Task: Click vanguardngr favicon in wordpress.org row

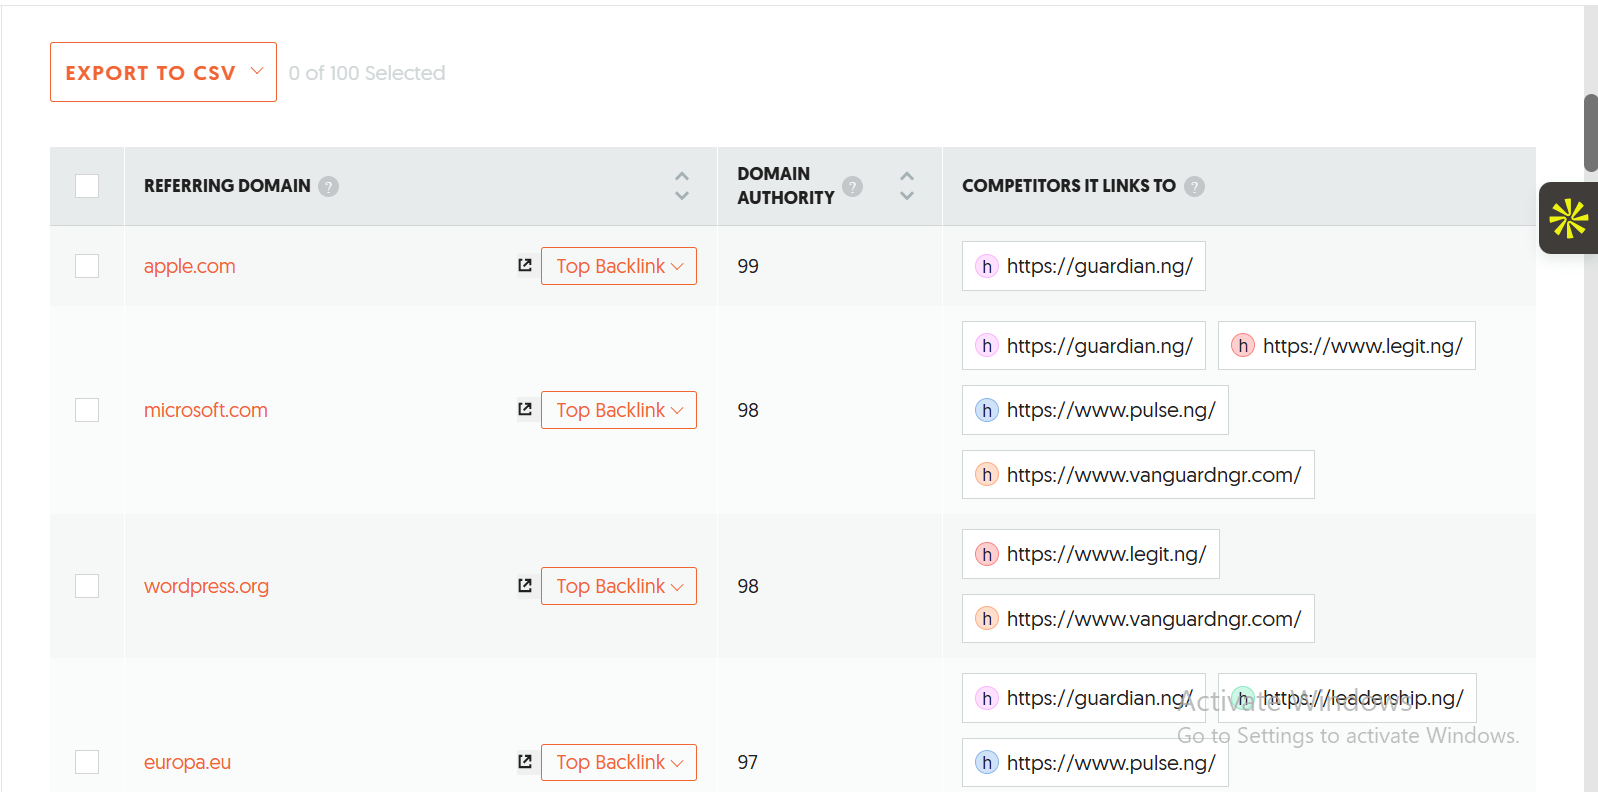Action: pyautogui.click(x=987, y=619)
